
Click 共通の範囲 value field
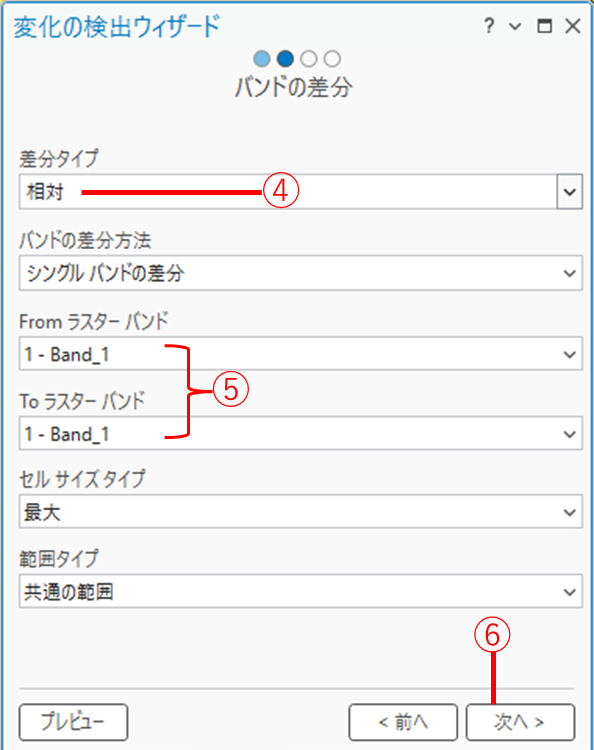point(300,592)
